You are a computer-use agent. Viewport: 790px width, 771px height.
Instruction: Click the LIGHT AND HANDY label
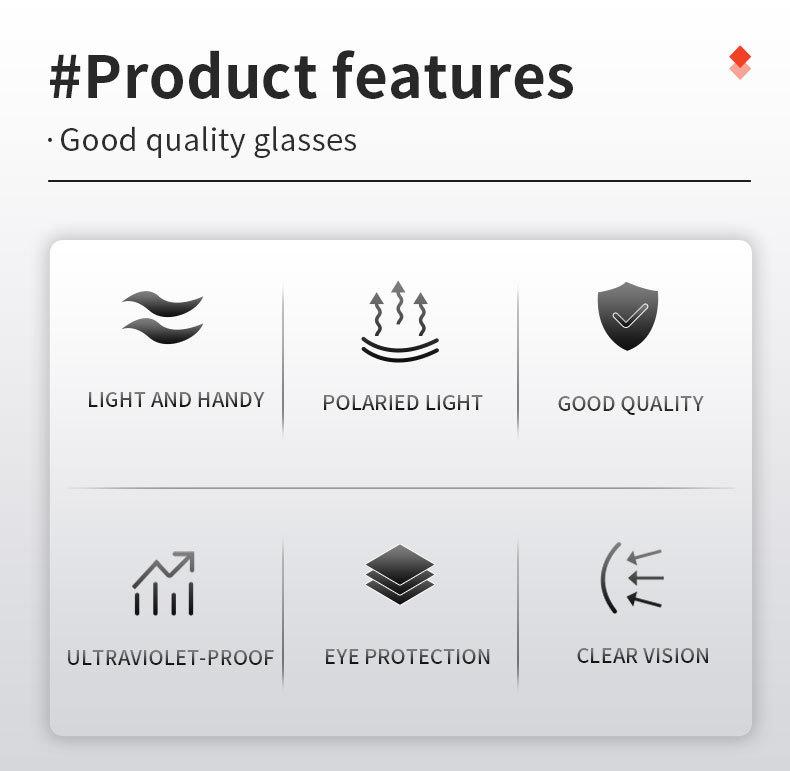(176, 400)
